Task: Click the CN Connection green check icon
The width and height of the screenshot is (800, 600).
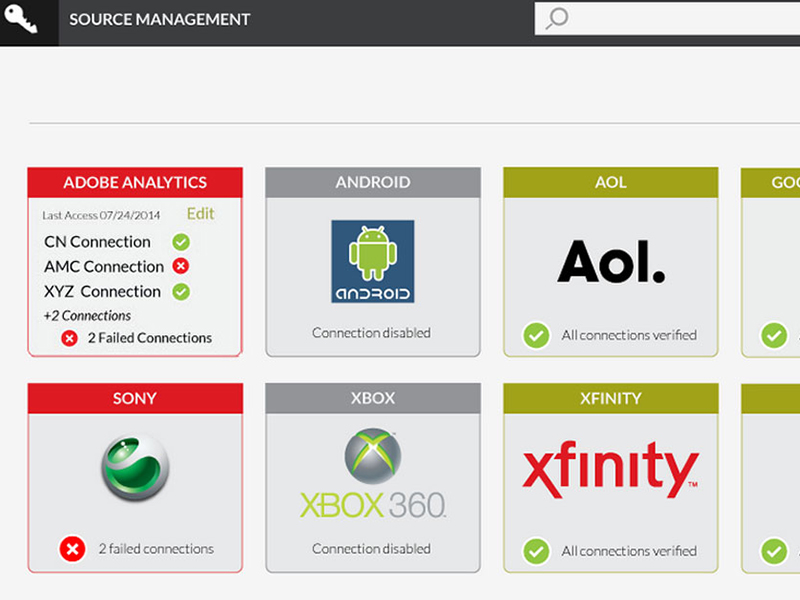Action: (x=181, y=242)
